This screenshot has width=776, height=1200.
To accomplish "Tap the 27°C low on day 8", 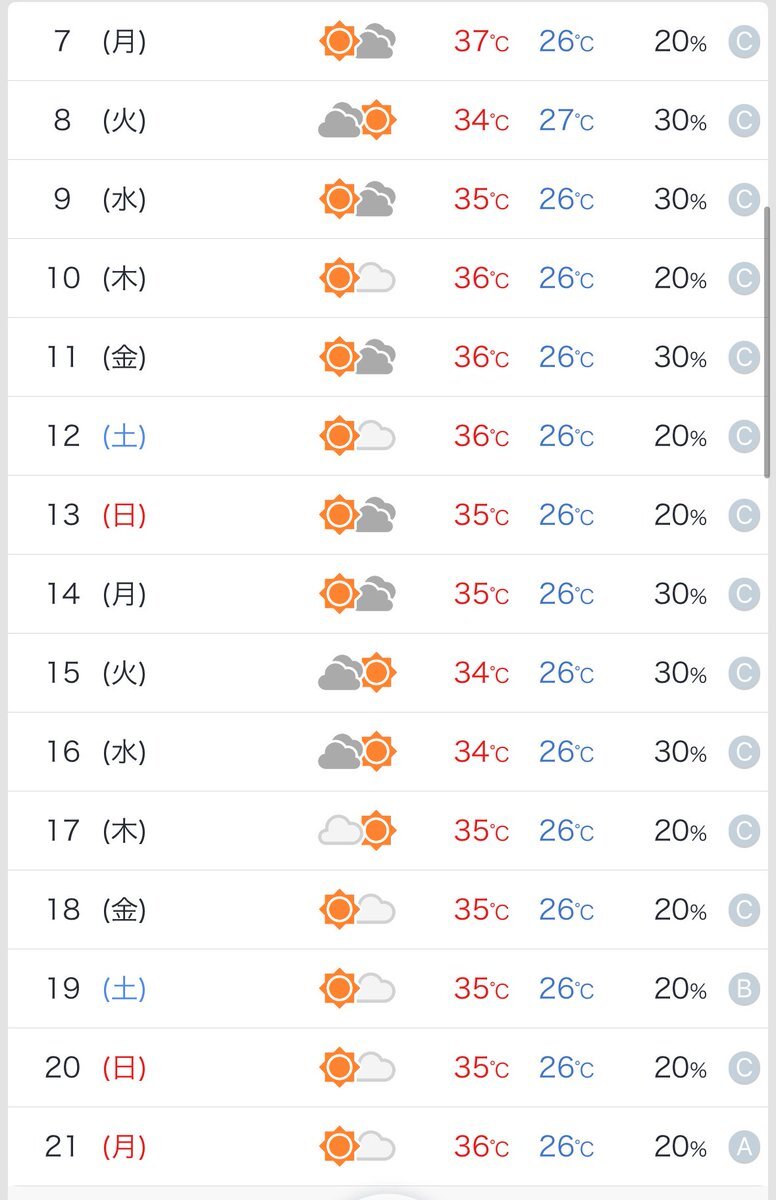I will tap(566, 121).
